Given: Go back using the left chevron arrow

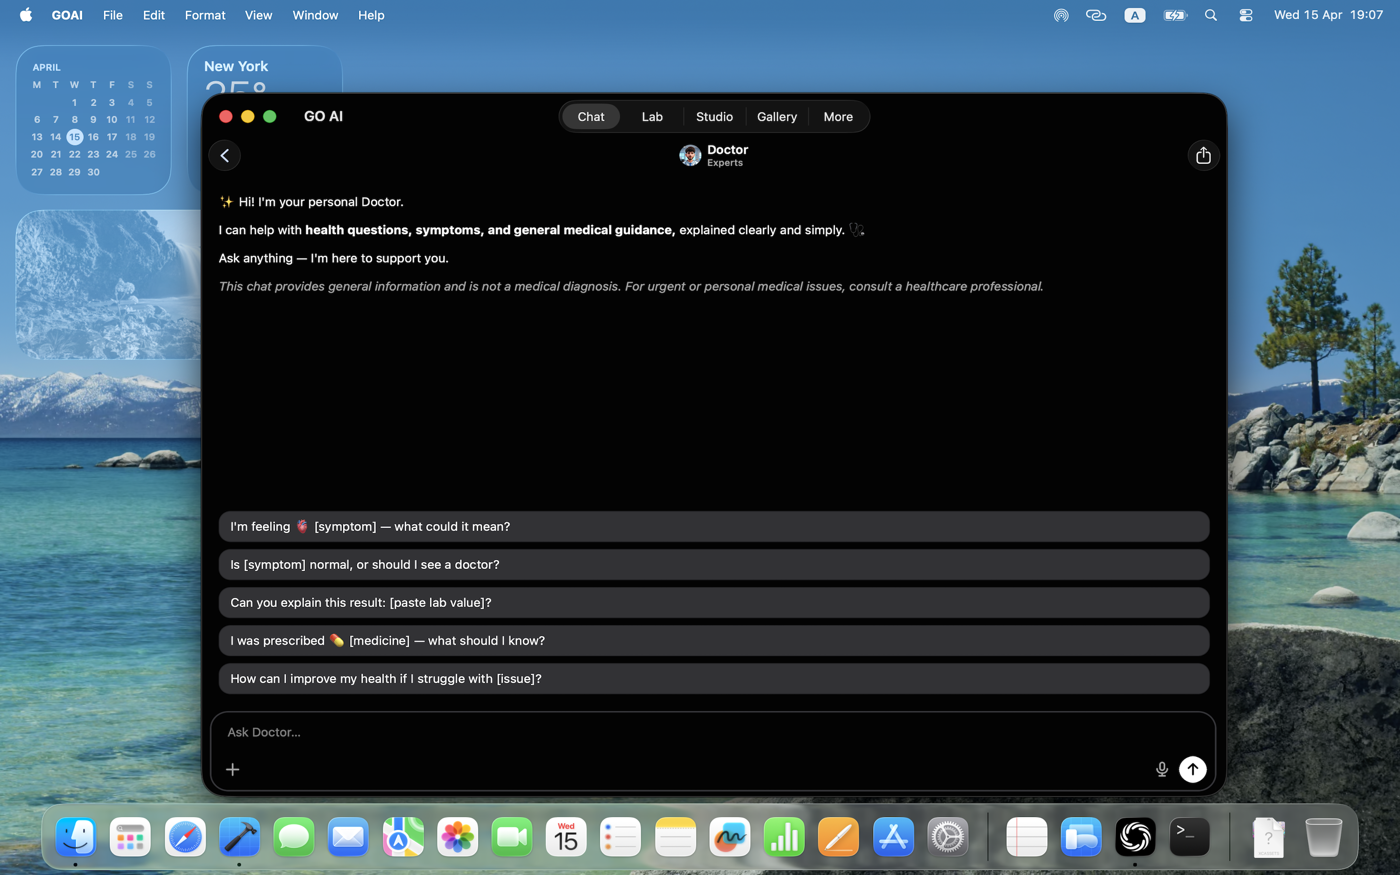Looking at the screenshot, I should point(224,155).
